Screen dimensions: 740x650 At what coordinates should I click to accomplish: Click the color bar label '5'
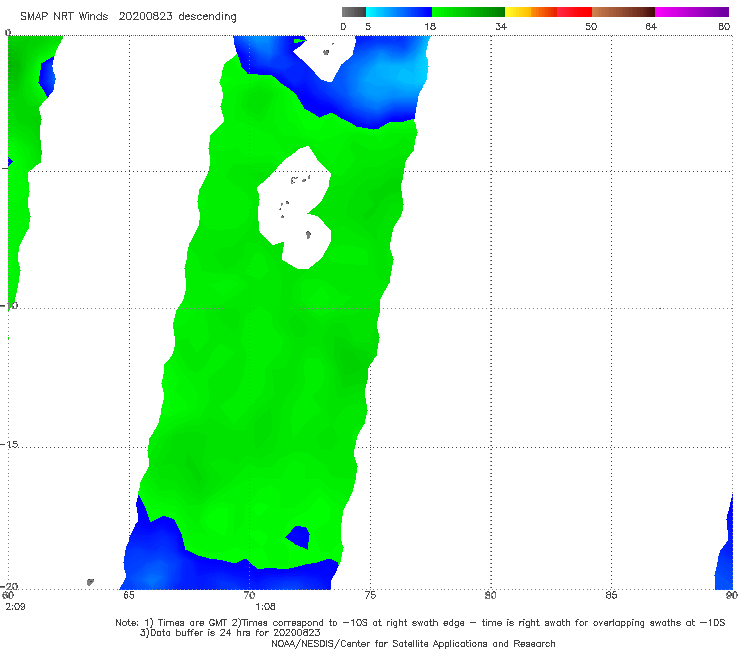[x=368, y=26]
